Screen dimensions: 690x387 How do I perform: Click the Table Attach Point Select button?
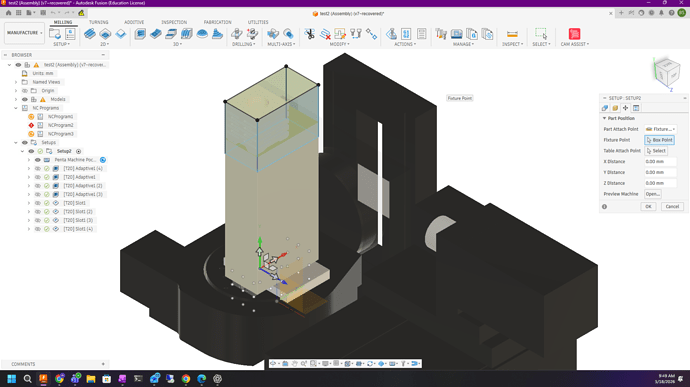(656, 151)
